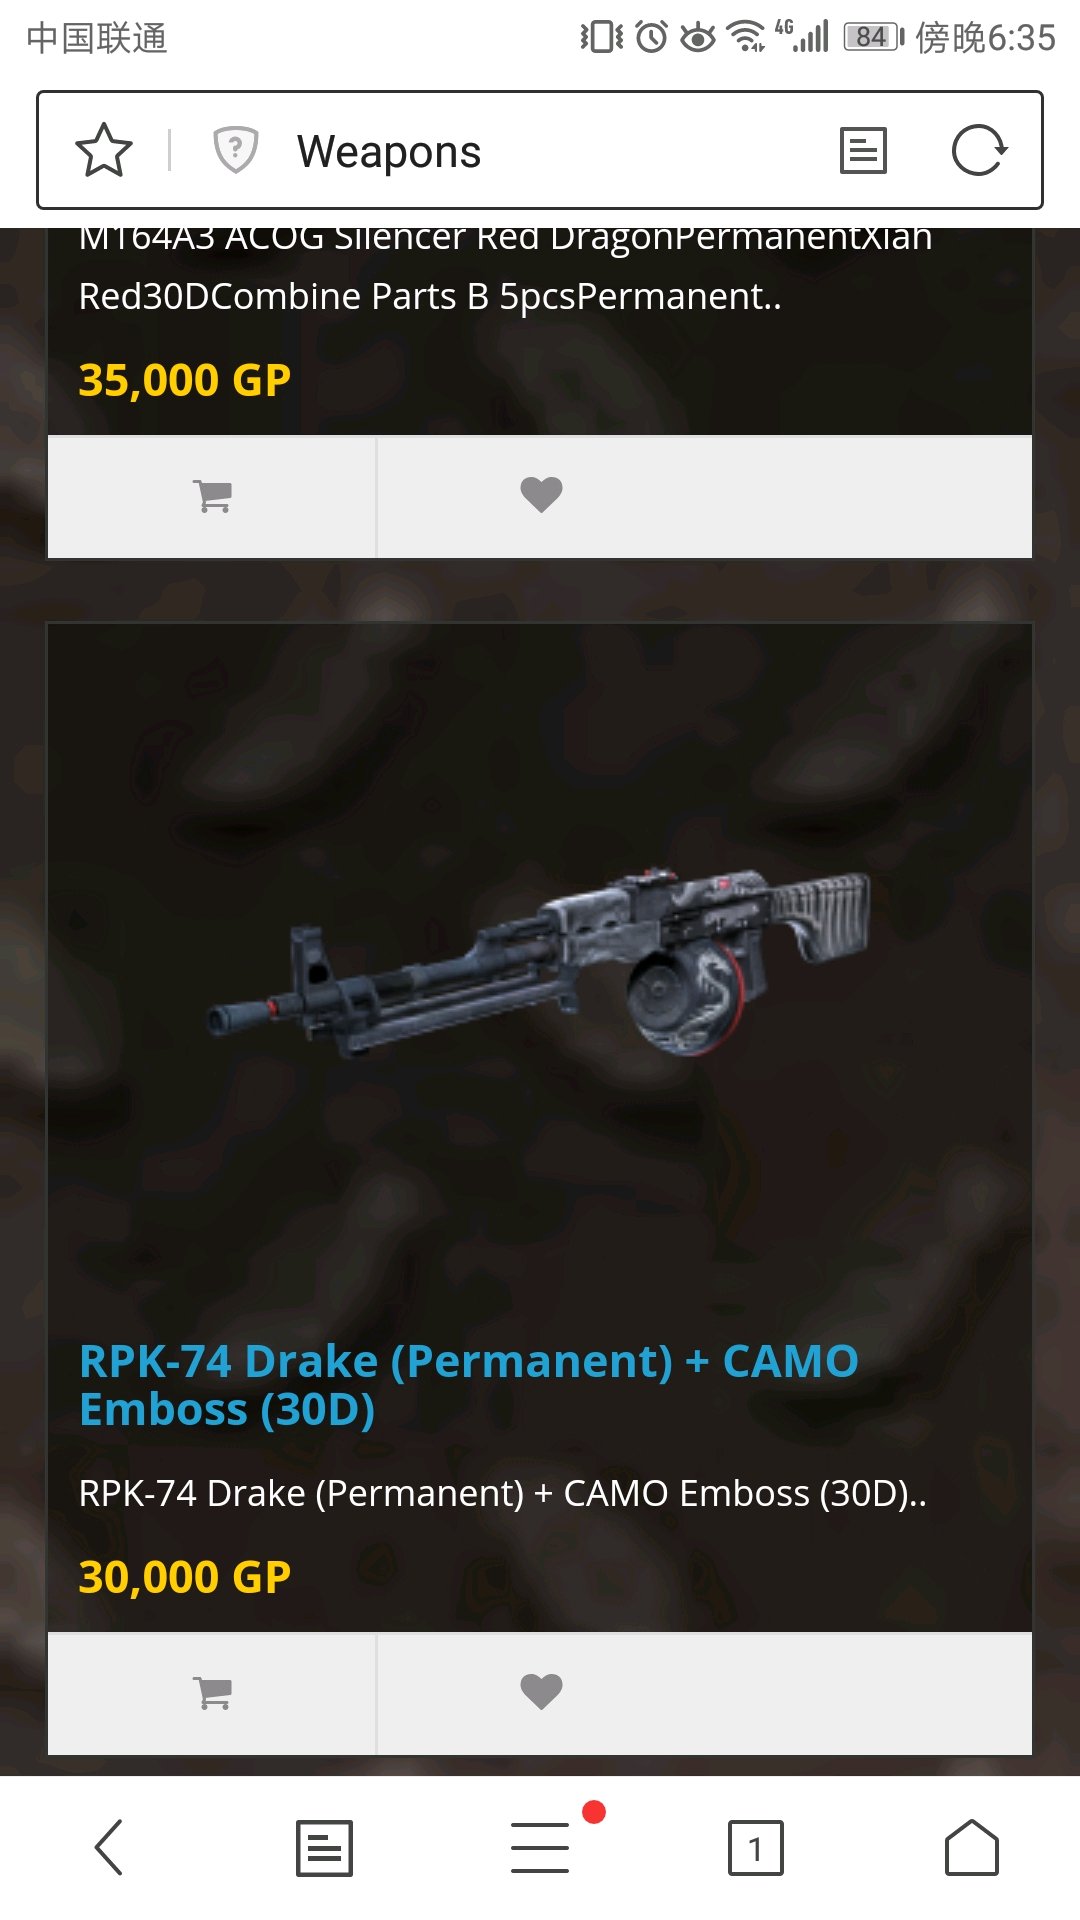Click the 35,000 GP price label

coord(185,380)
